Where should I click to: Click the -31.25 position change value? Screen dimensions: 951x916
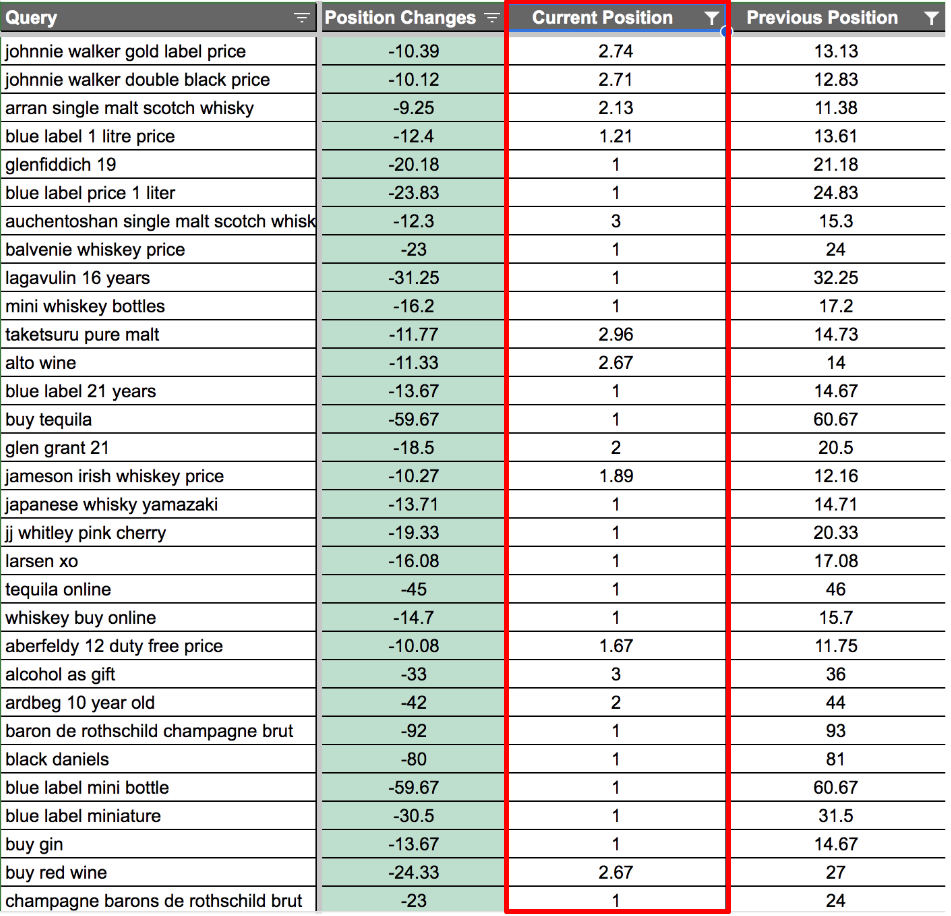coord(413,278)
